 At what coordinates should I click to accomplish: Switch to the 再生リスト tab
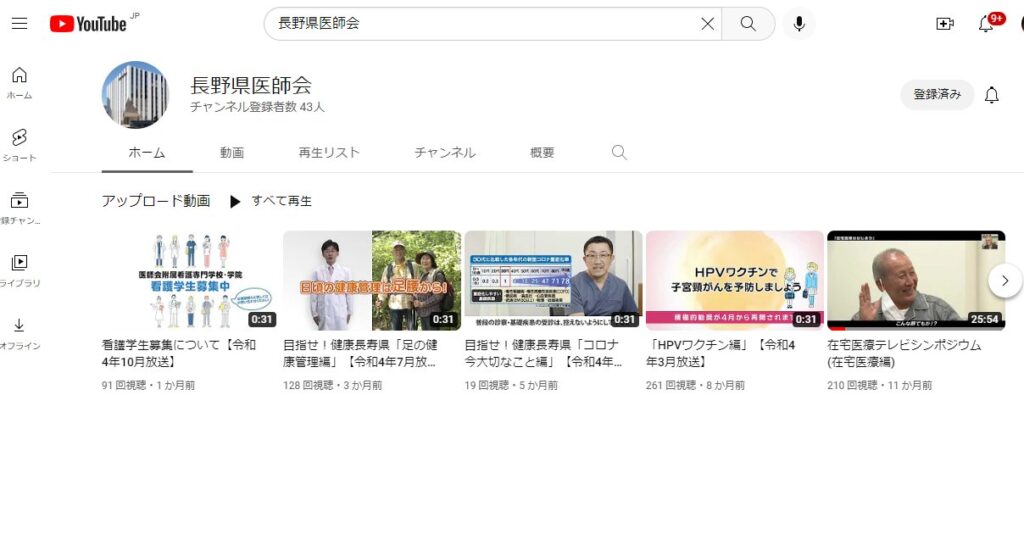[329, 153]
